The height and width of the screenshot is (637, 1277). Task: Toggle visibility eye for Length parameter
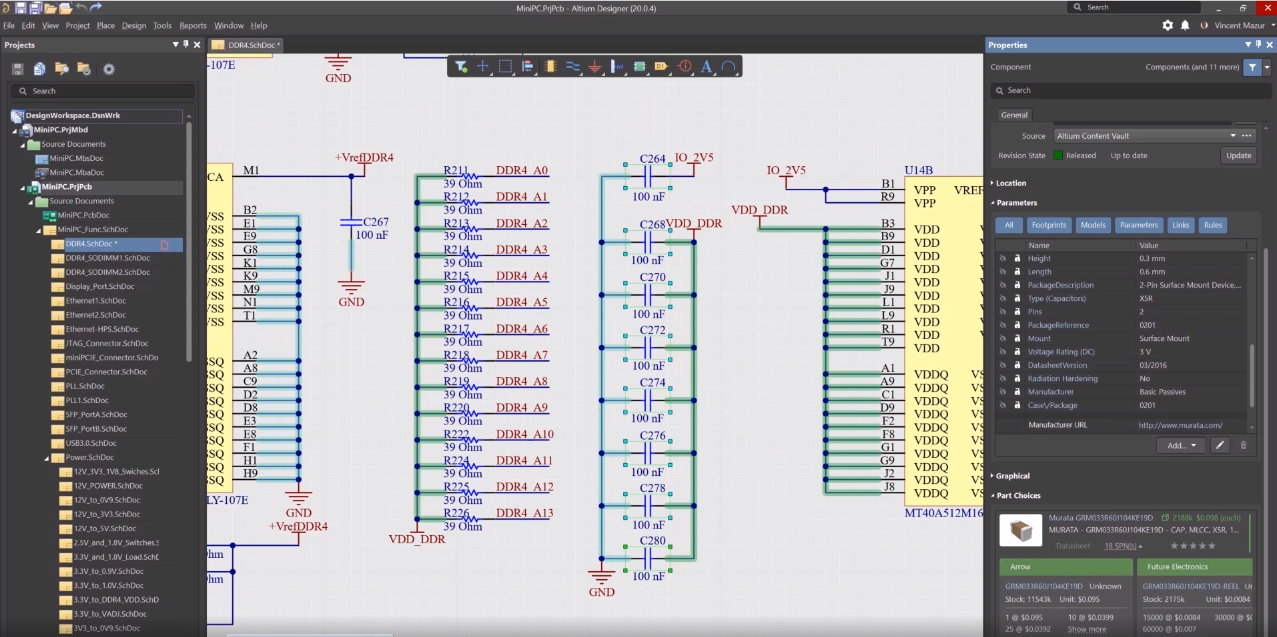[1002, 271]
